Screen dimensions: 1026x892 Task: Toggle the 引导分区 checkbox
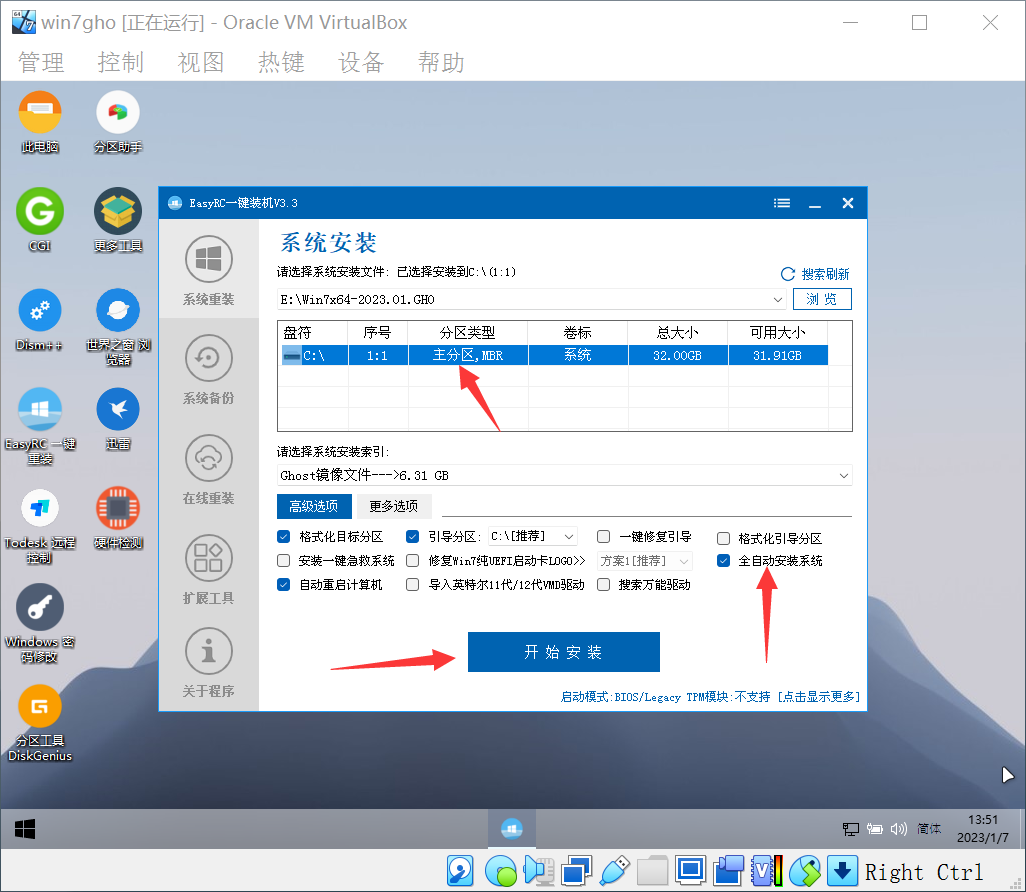tap(412, 537)
